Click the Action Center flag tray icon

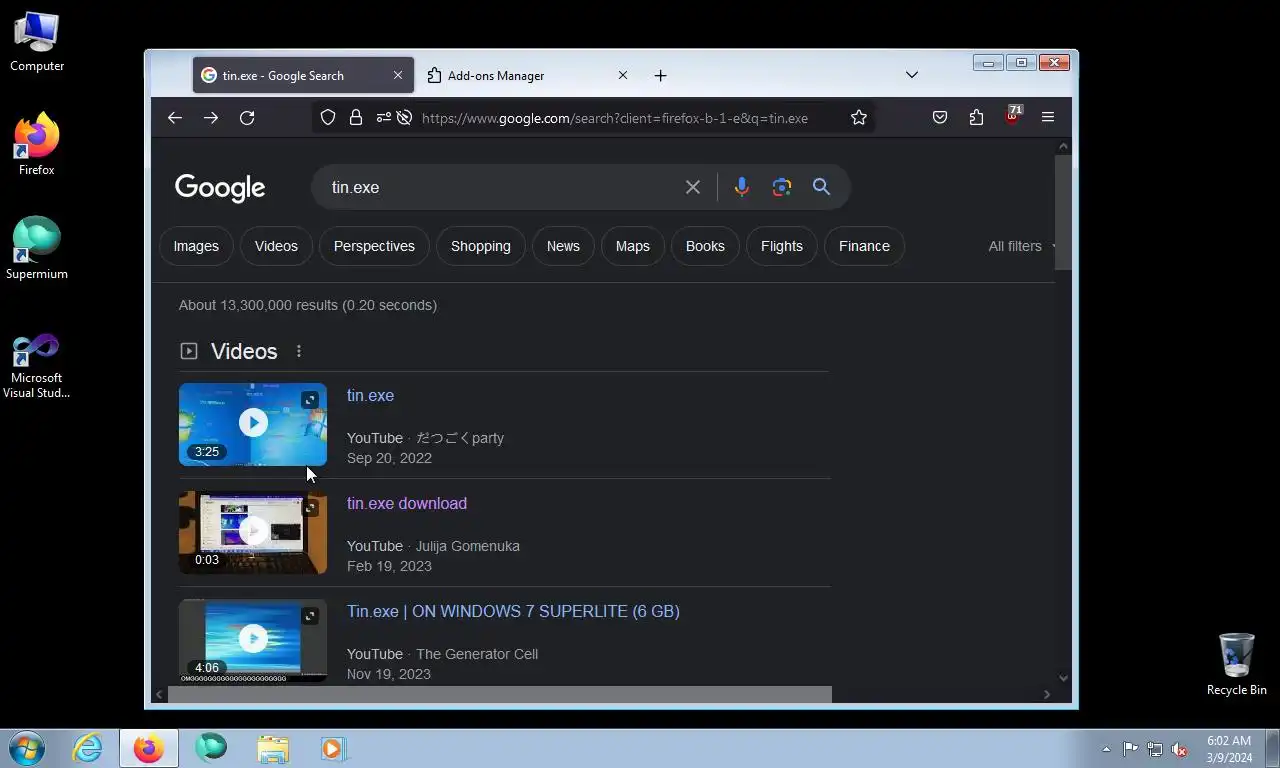point(1130,749)
